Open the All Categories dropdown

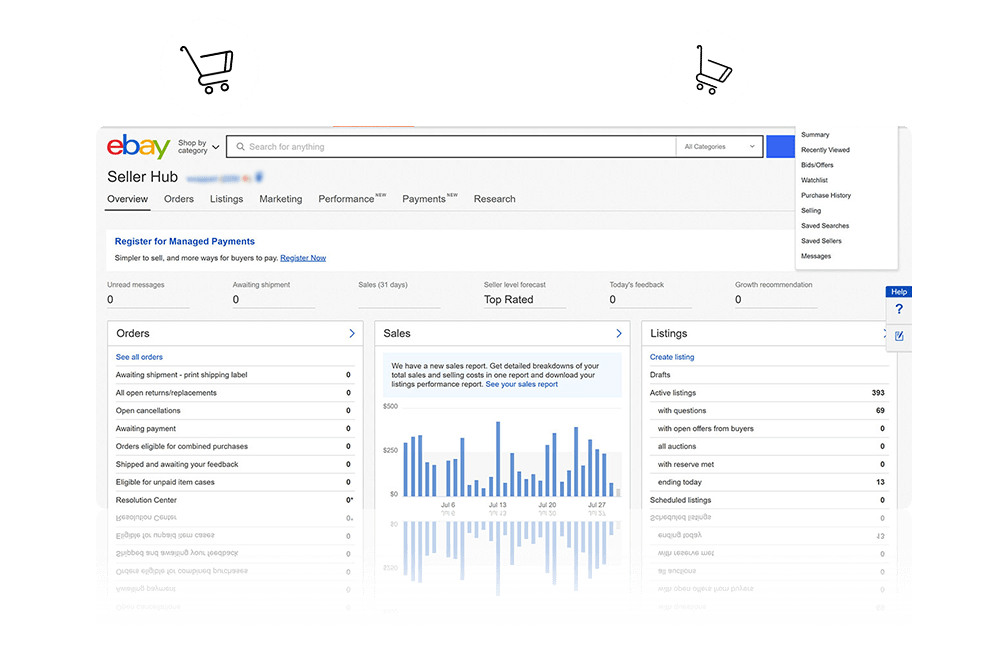718,146
